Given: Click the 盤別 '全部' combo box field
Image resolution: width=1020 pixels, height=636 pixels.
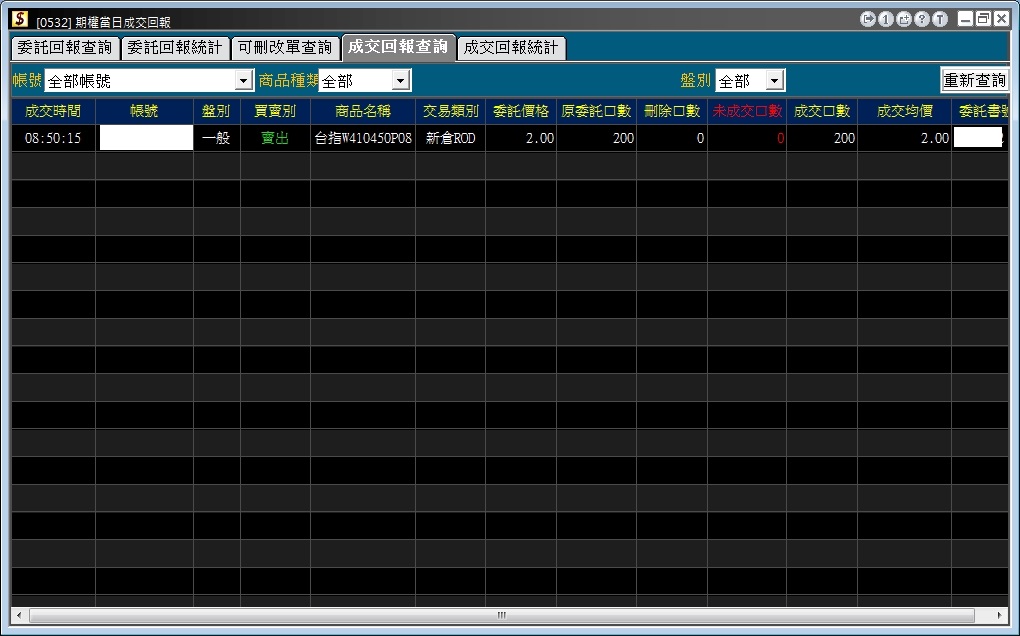Looking at the screenshot, I should 749,81.
